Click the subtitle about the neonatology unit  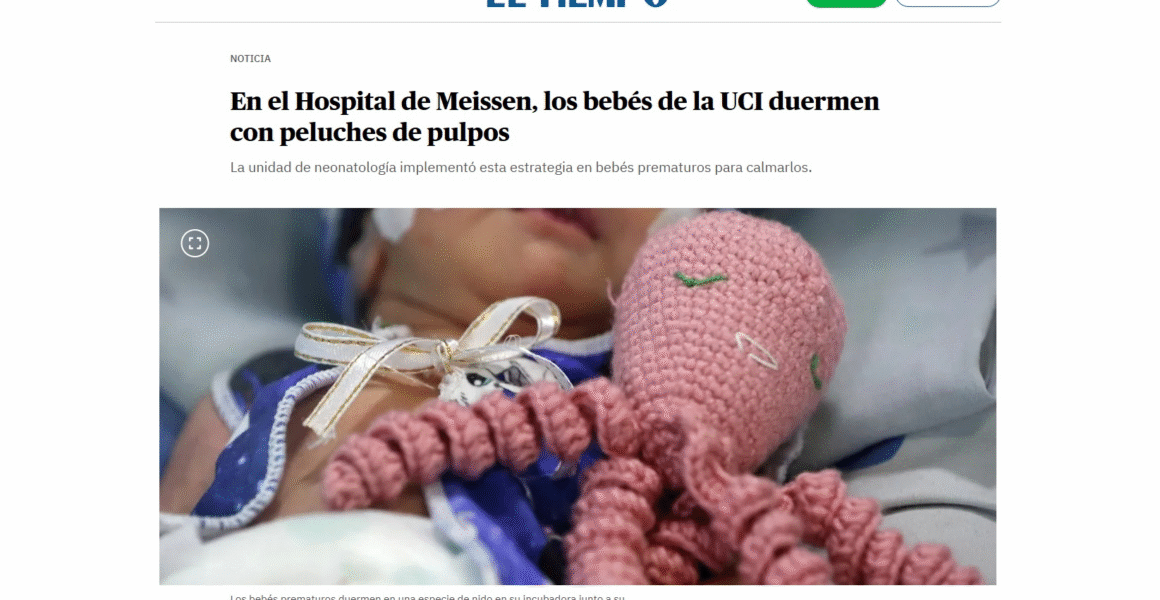click(x=521, y=167)
